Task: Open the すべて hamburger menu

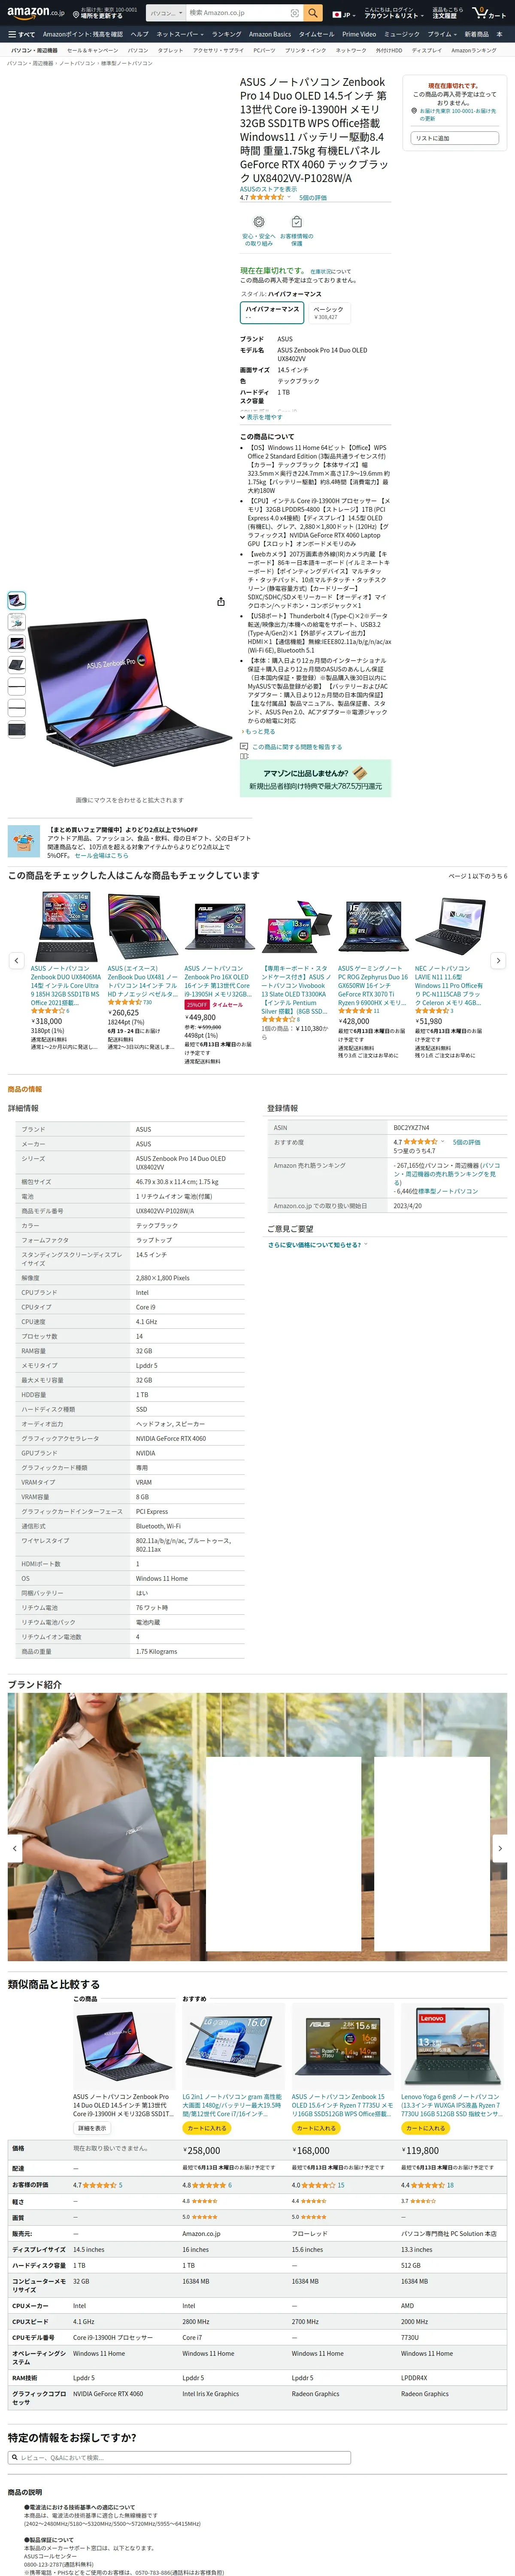Action: [x=21, y=34]
